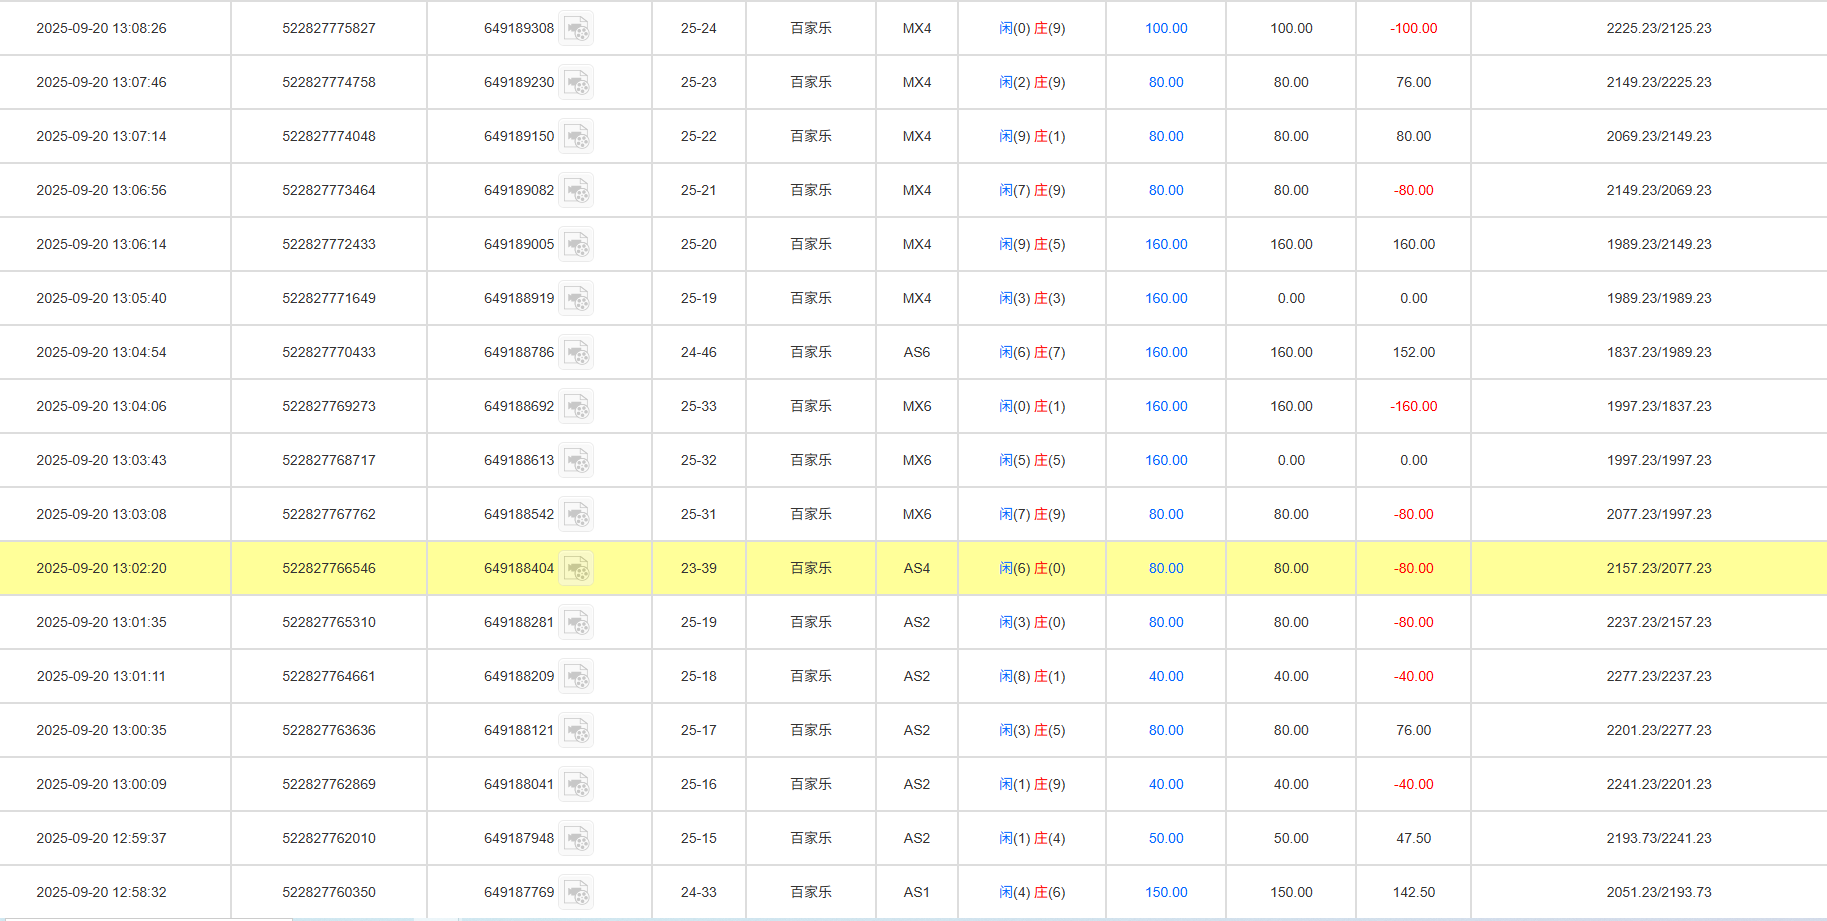Screen dimensions: 1827x921
Task: Open video playback for round 25-22
Action: [x=577, y=136]
